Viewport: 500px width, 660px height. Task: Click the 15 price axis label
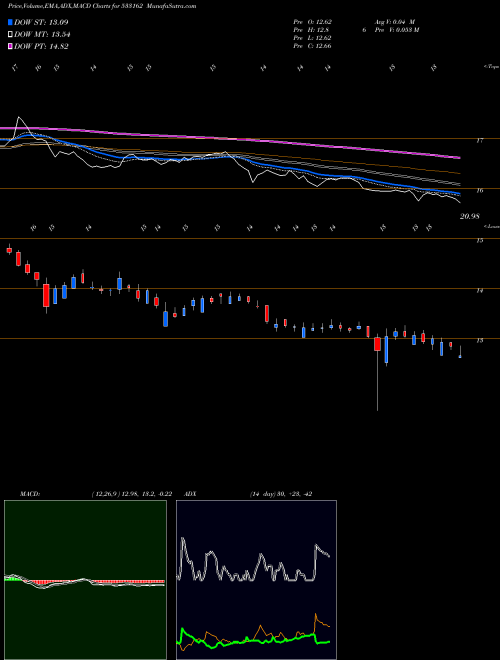coord(479,240)
